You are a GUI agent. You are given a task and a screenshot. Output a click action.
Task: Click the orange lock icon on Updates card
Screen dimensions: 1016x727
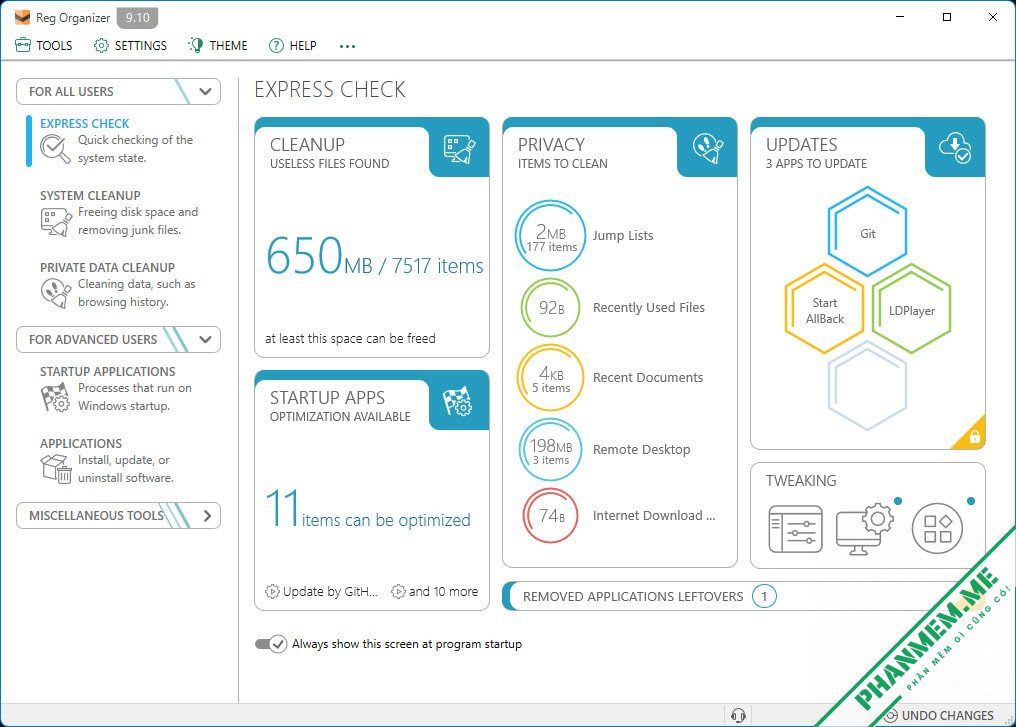point(975,437)
